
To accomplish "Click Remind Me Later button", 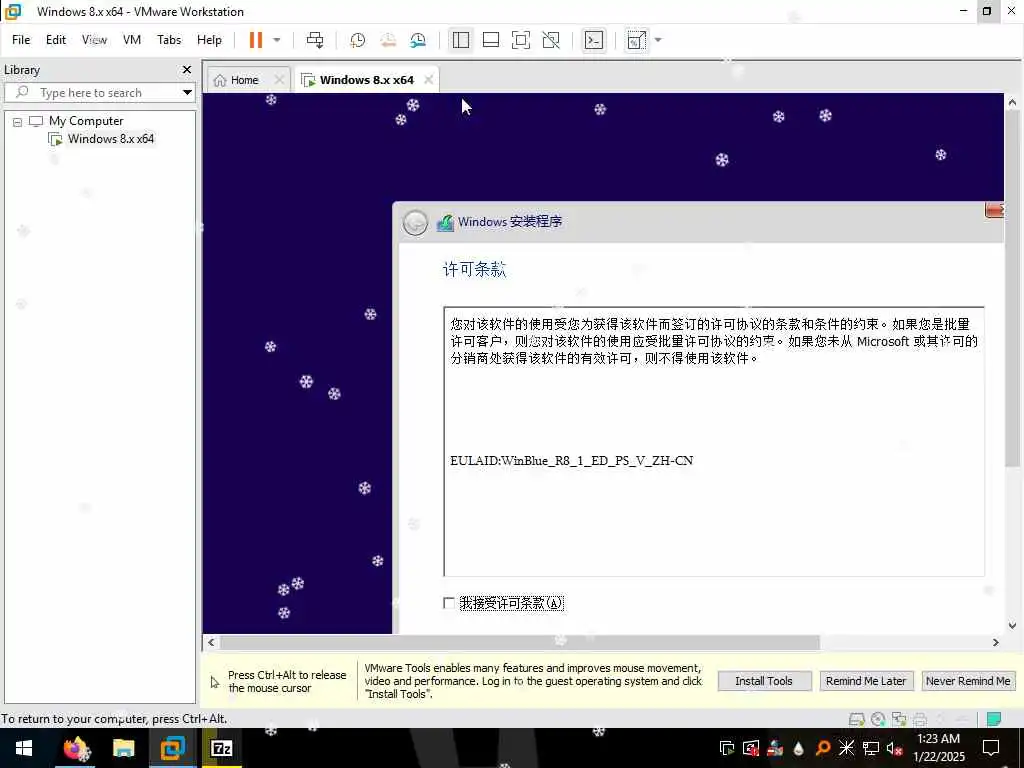I will (x=866, y=681).
